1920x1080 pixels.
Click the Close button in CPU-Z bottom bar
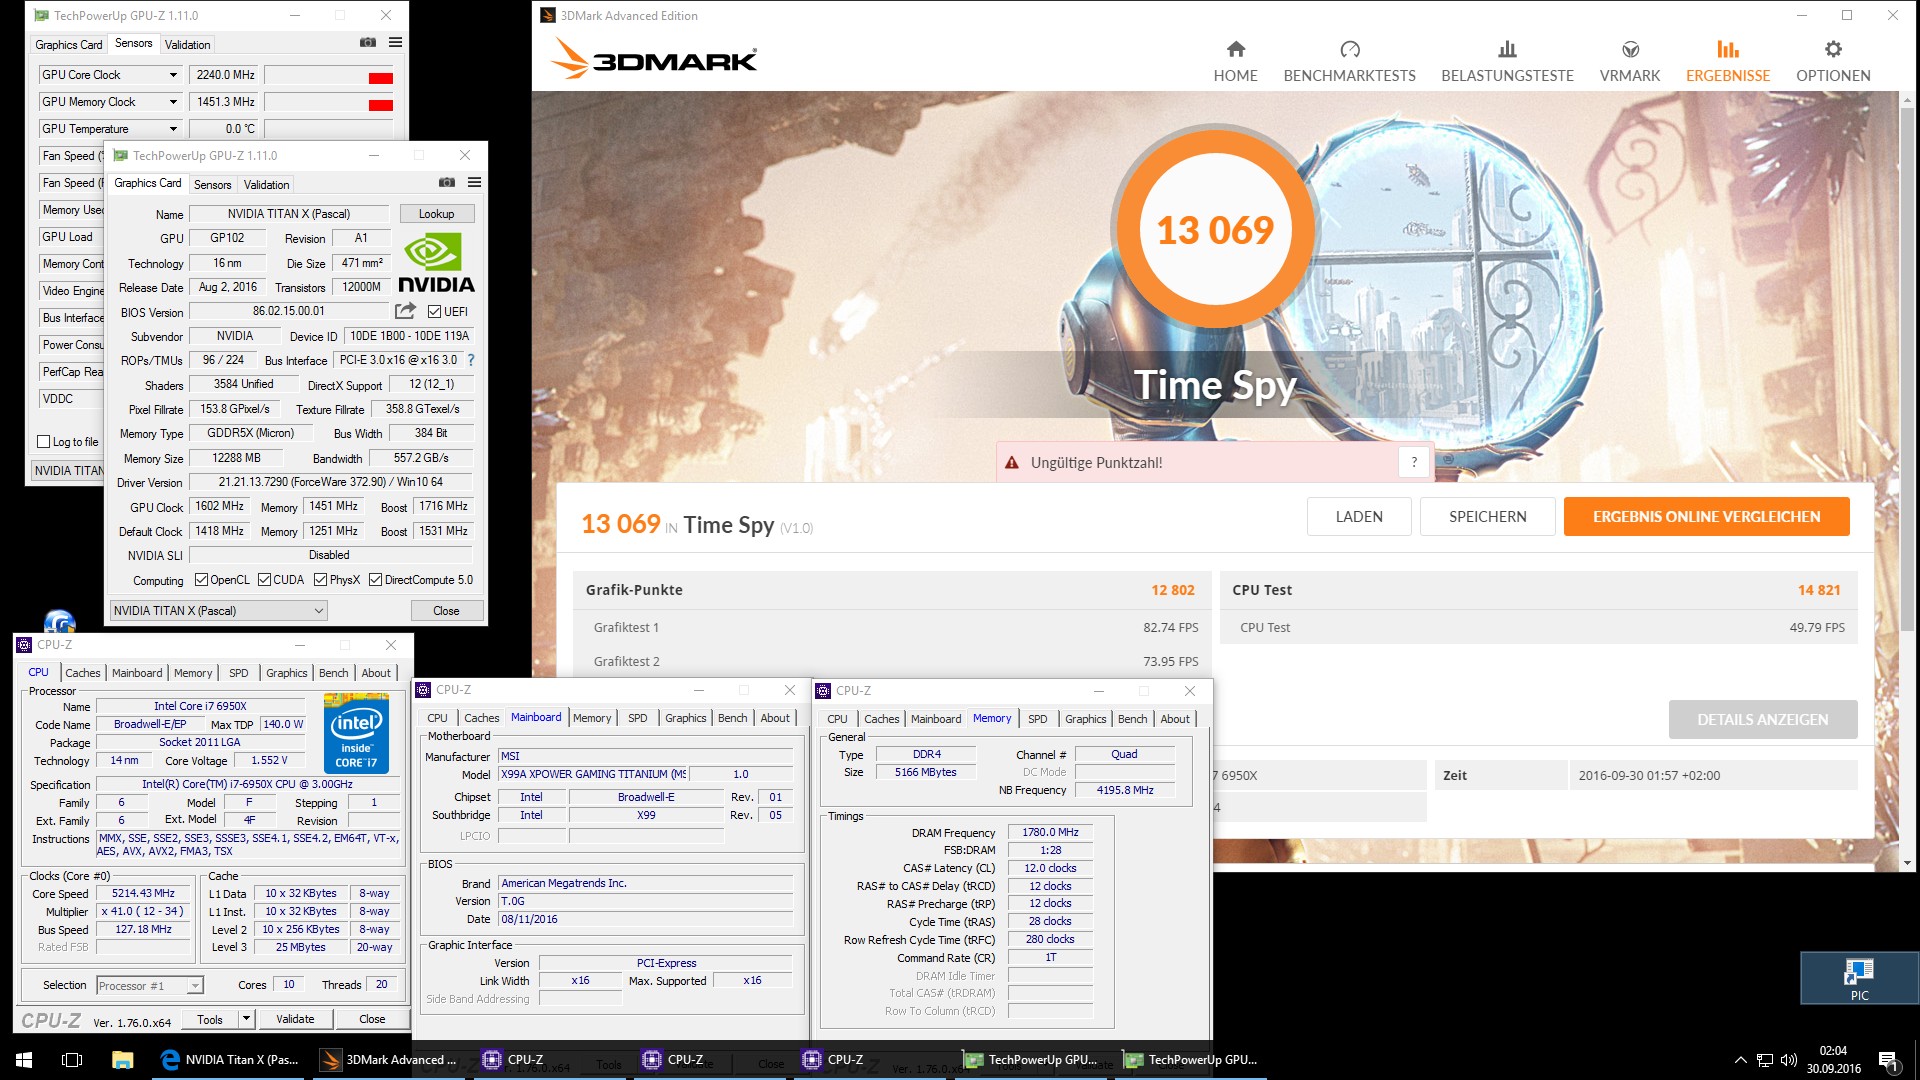[x=372, y=1019]
